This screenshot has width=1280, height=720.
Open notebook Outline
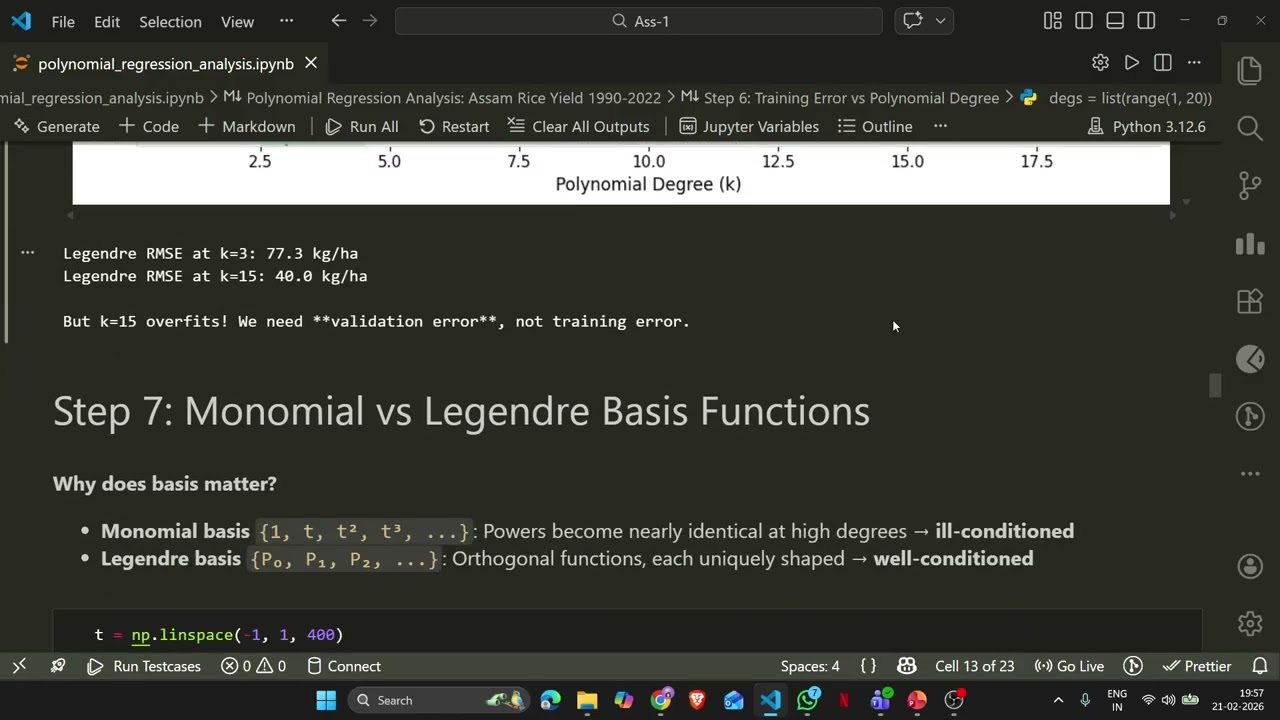[875, 126]
